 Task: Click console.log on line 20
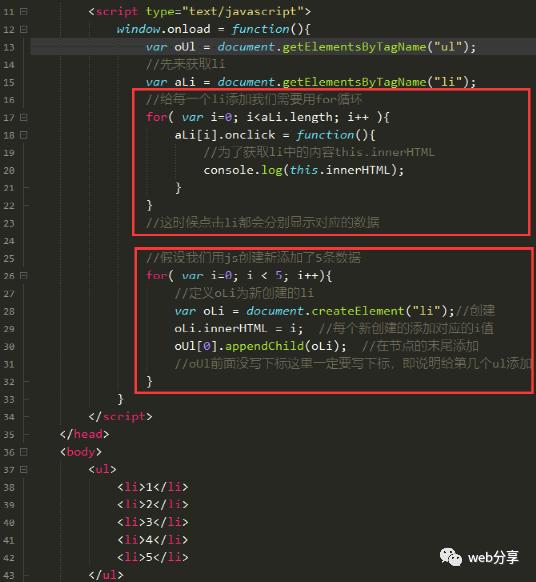pyautogui.click(x=243, y=170)
